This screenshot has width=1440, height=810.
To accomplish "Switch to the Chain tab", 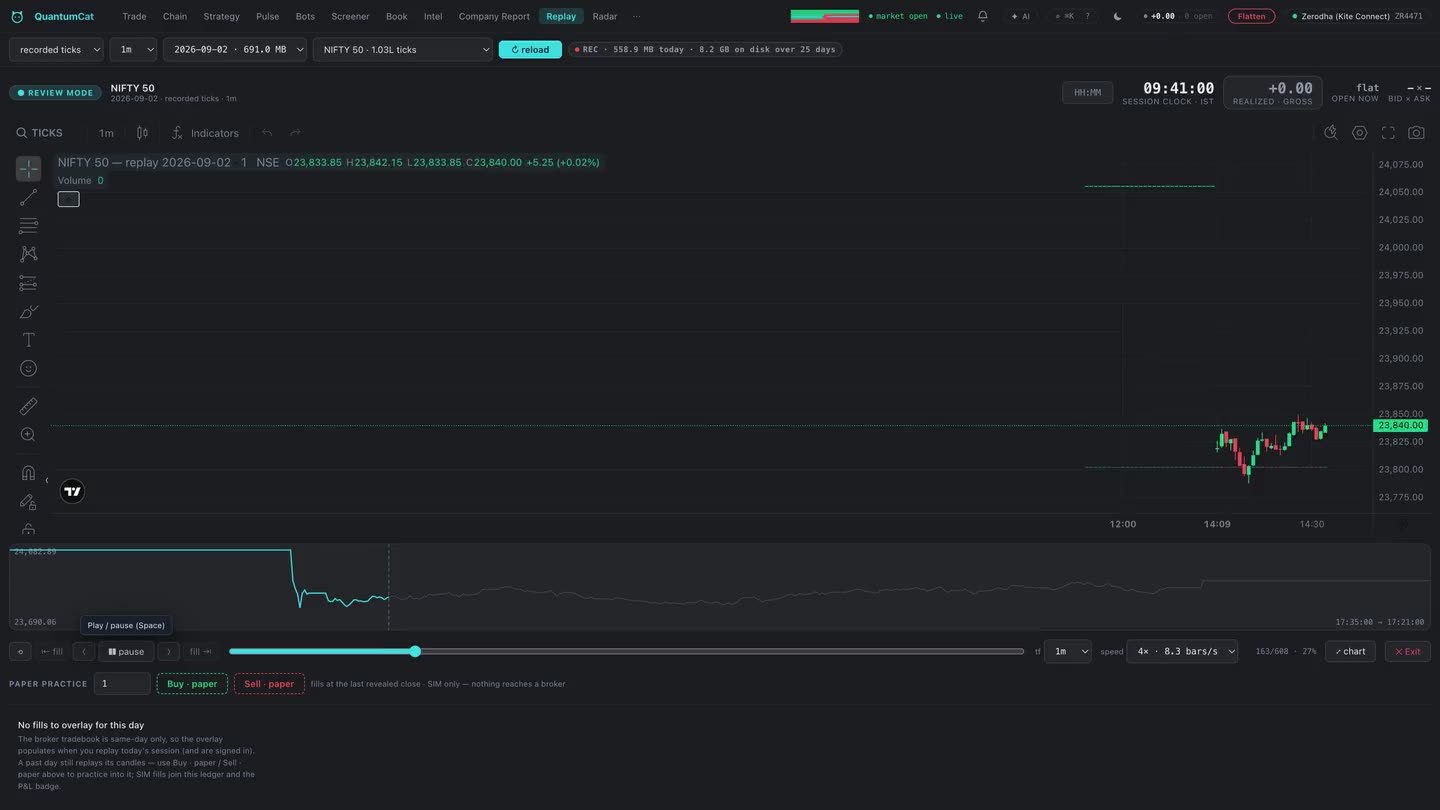I will (x=175, y=16).
